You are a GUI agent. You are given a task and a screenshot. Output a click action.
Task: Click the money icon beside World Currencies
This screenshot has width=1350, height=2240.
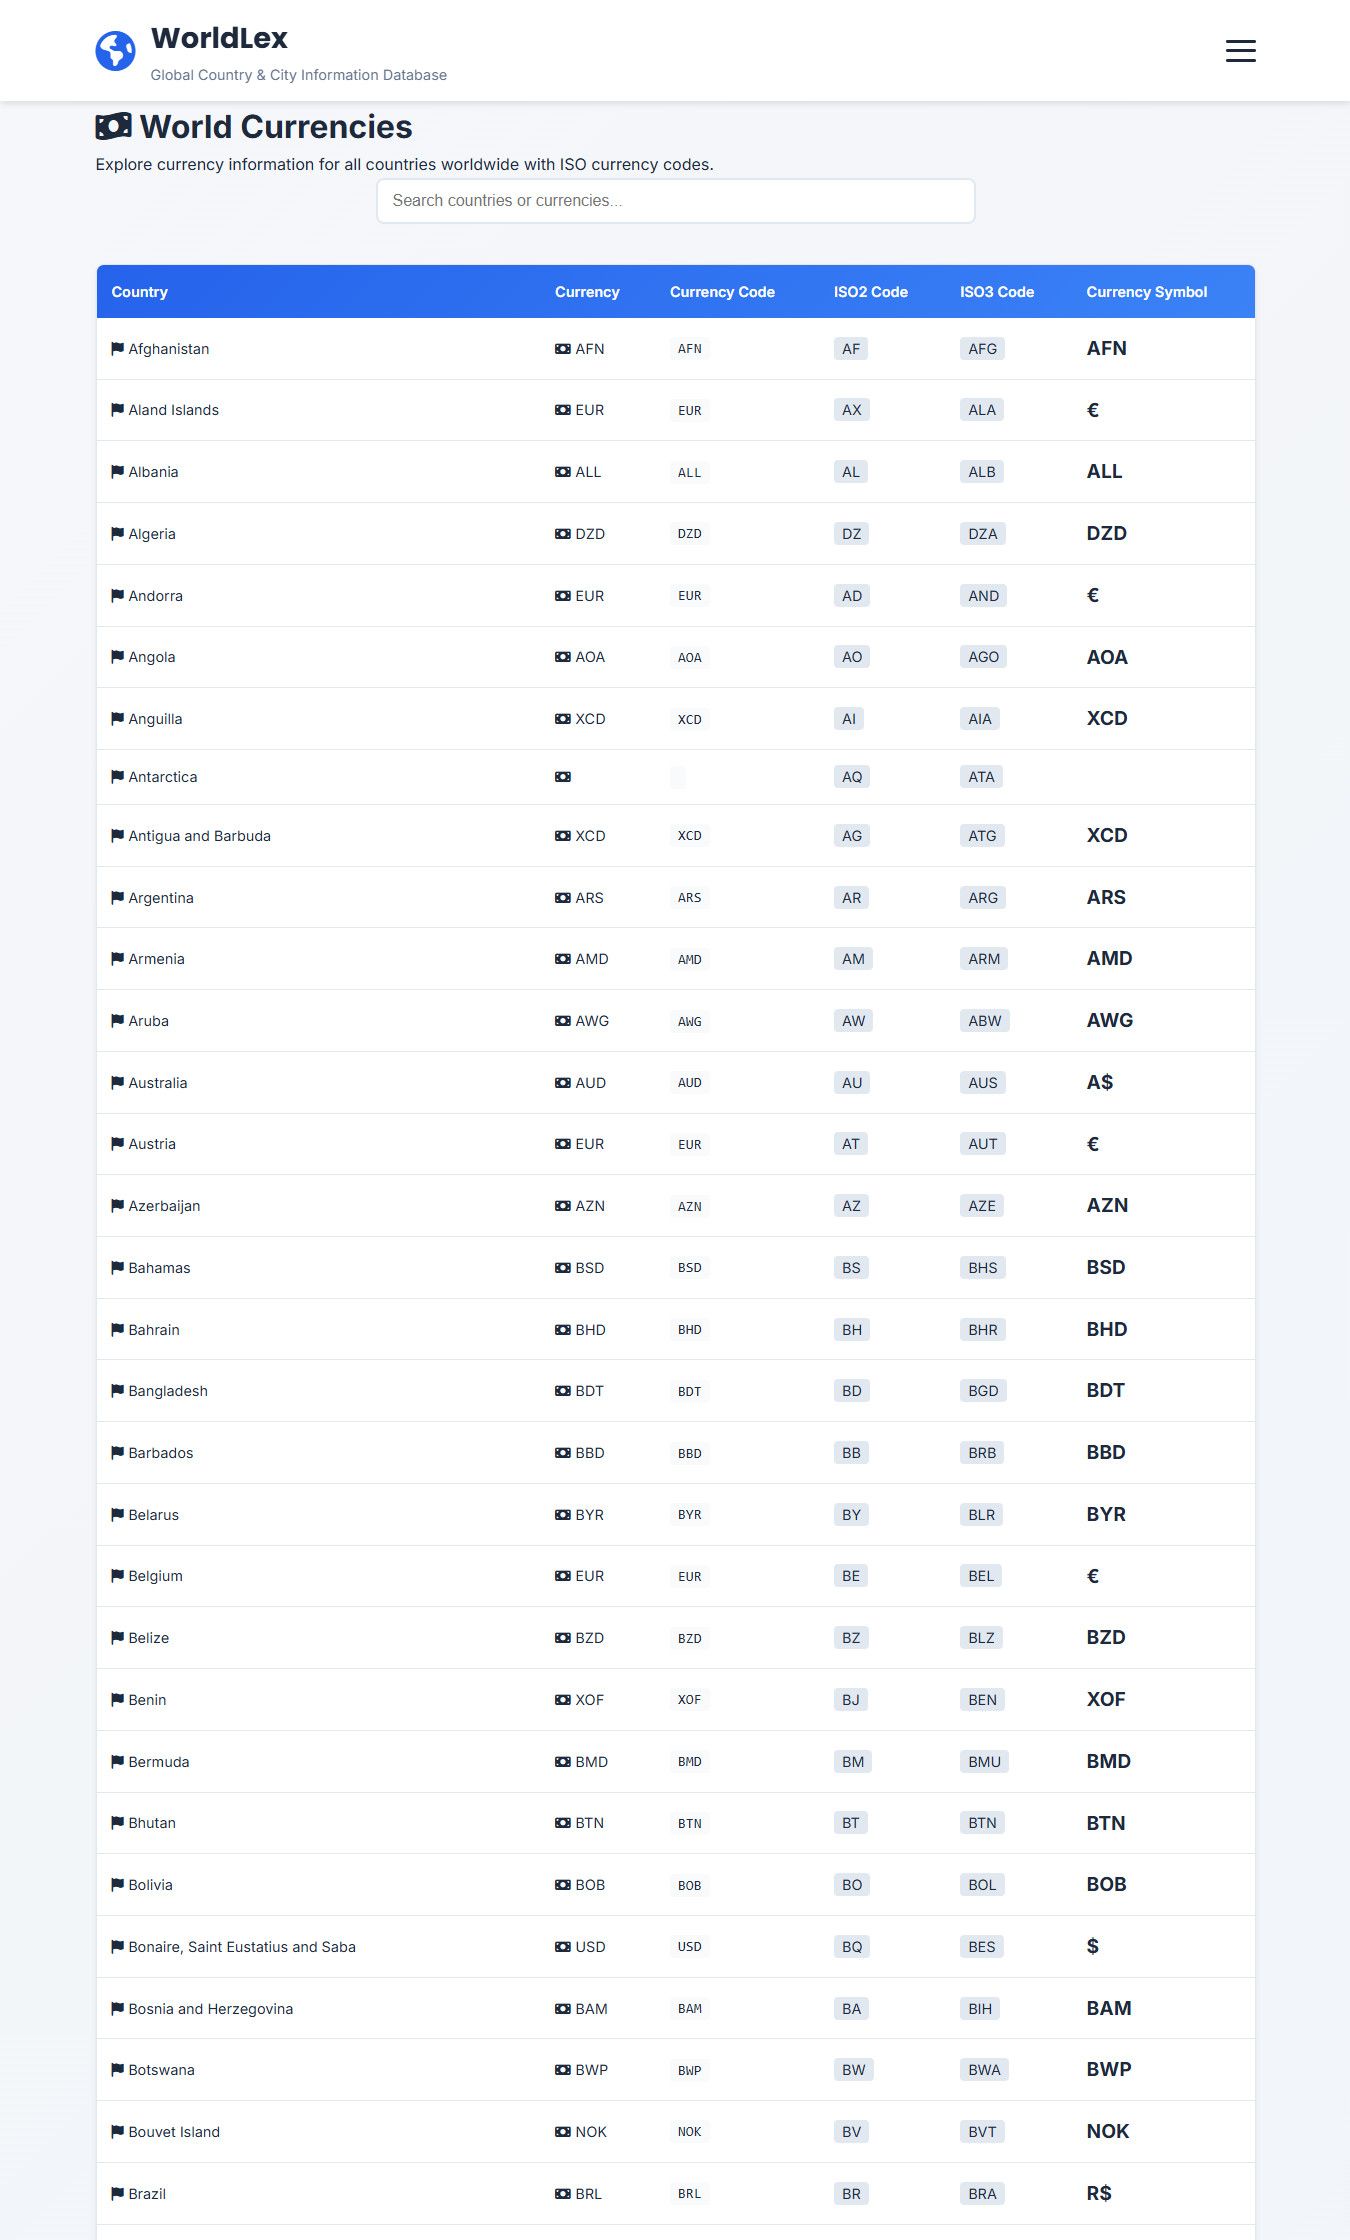[x=113, y=126]
